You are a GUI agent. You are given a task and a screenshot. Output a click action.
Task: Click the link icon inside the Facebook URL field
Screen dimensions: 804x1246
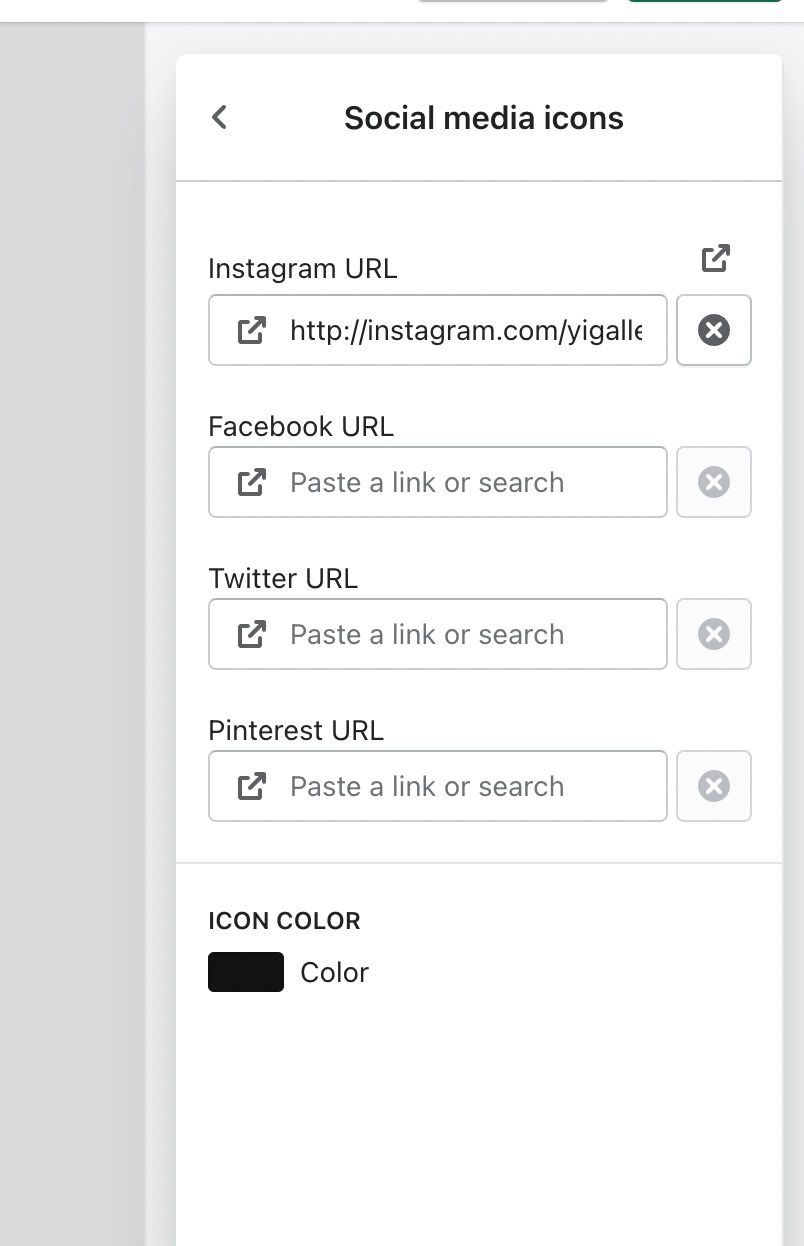coord(251,482)
